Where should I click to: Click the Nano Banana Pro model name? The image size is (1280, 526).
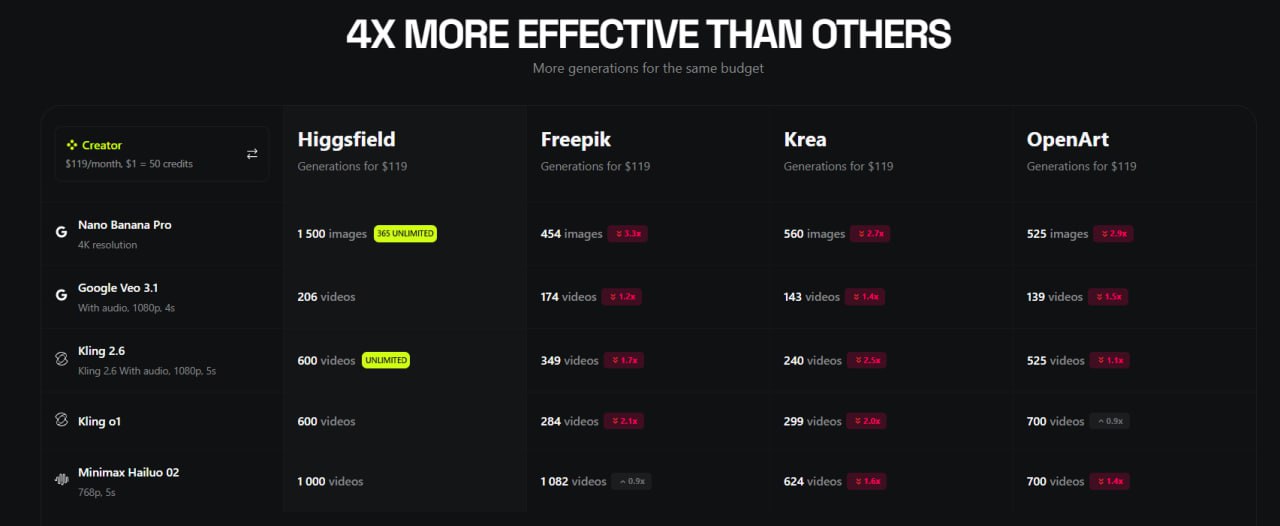(x=125, y=225)
